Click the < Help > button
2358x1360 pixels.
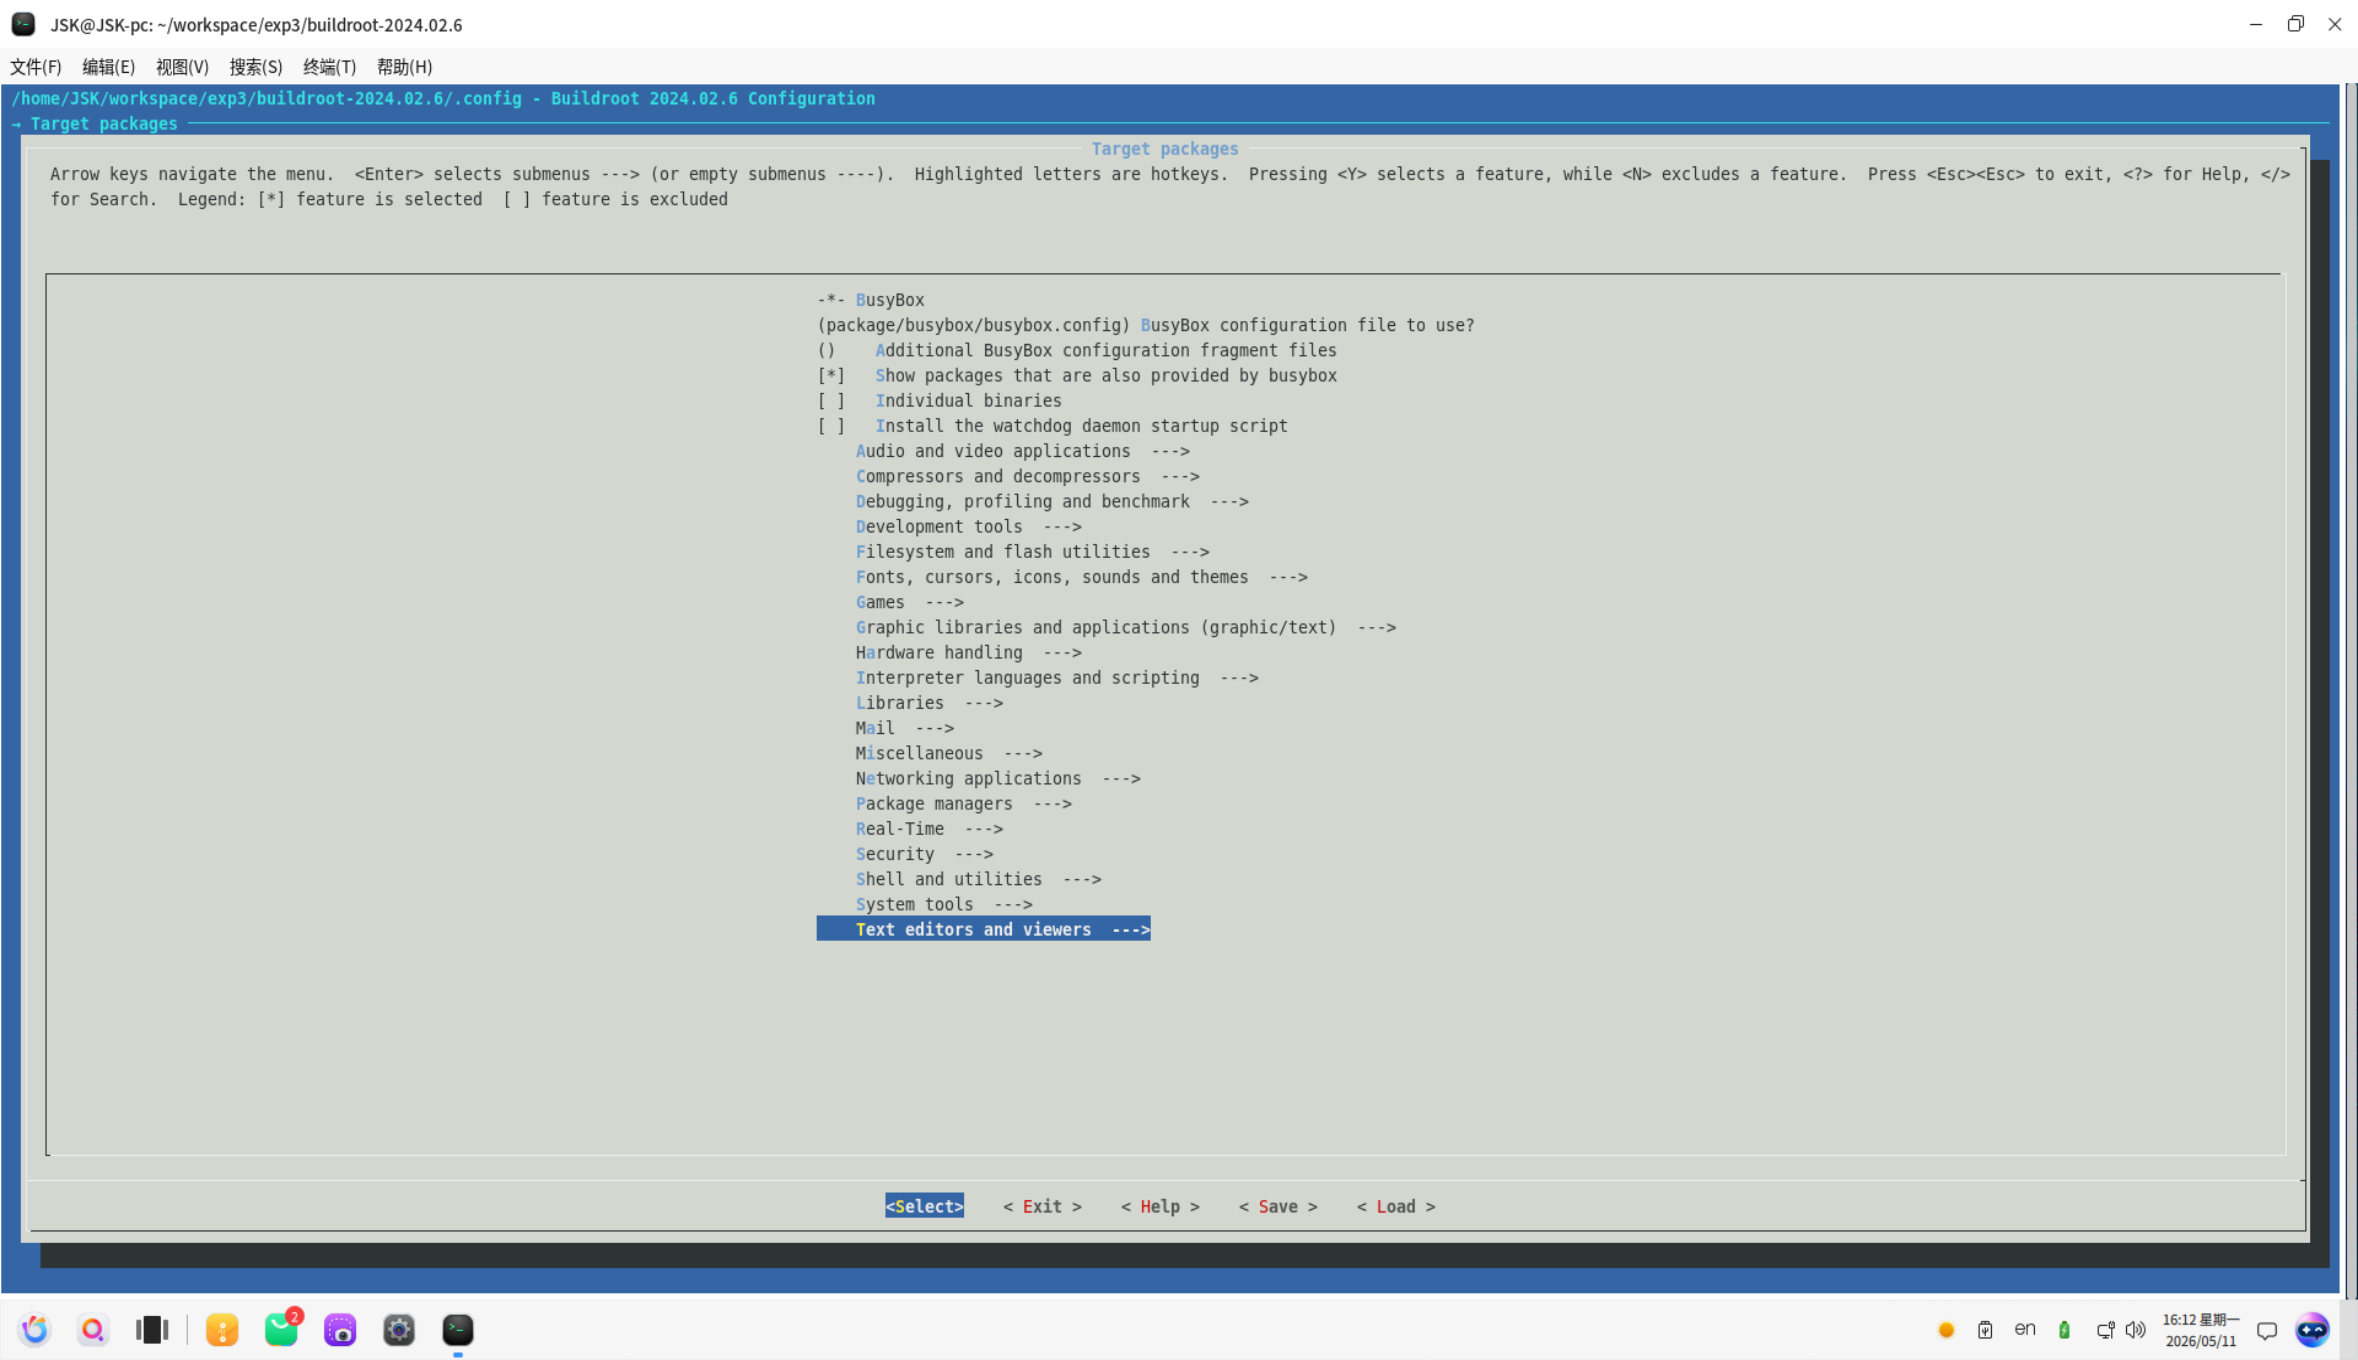(x=1161, y=1206)
